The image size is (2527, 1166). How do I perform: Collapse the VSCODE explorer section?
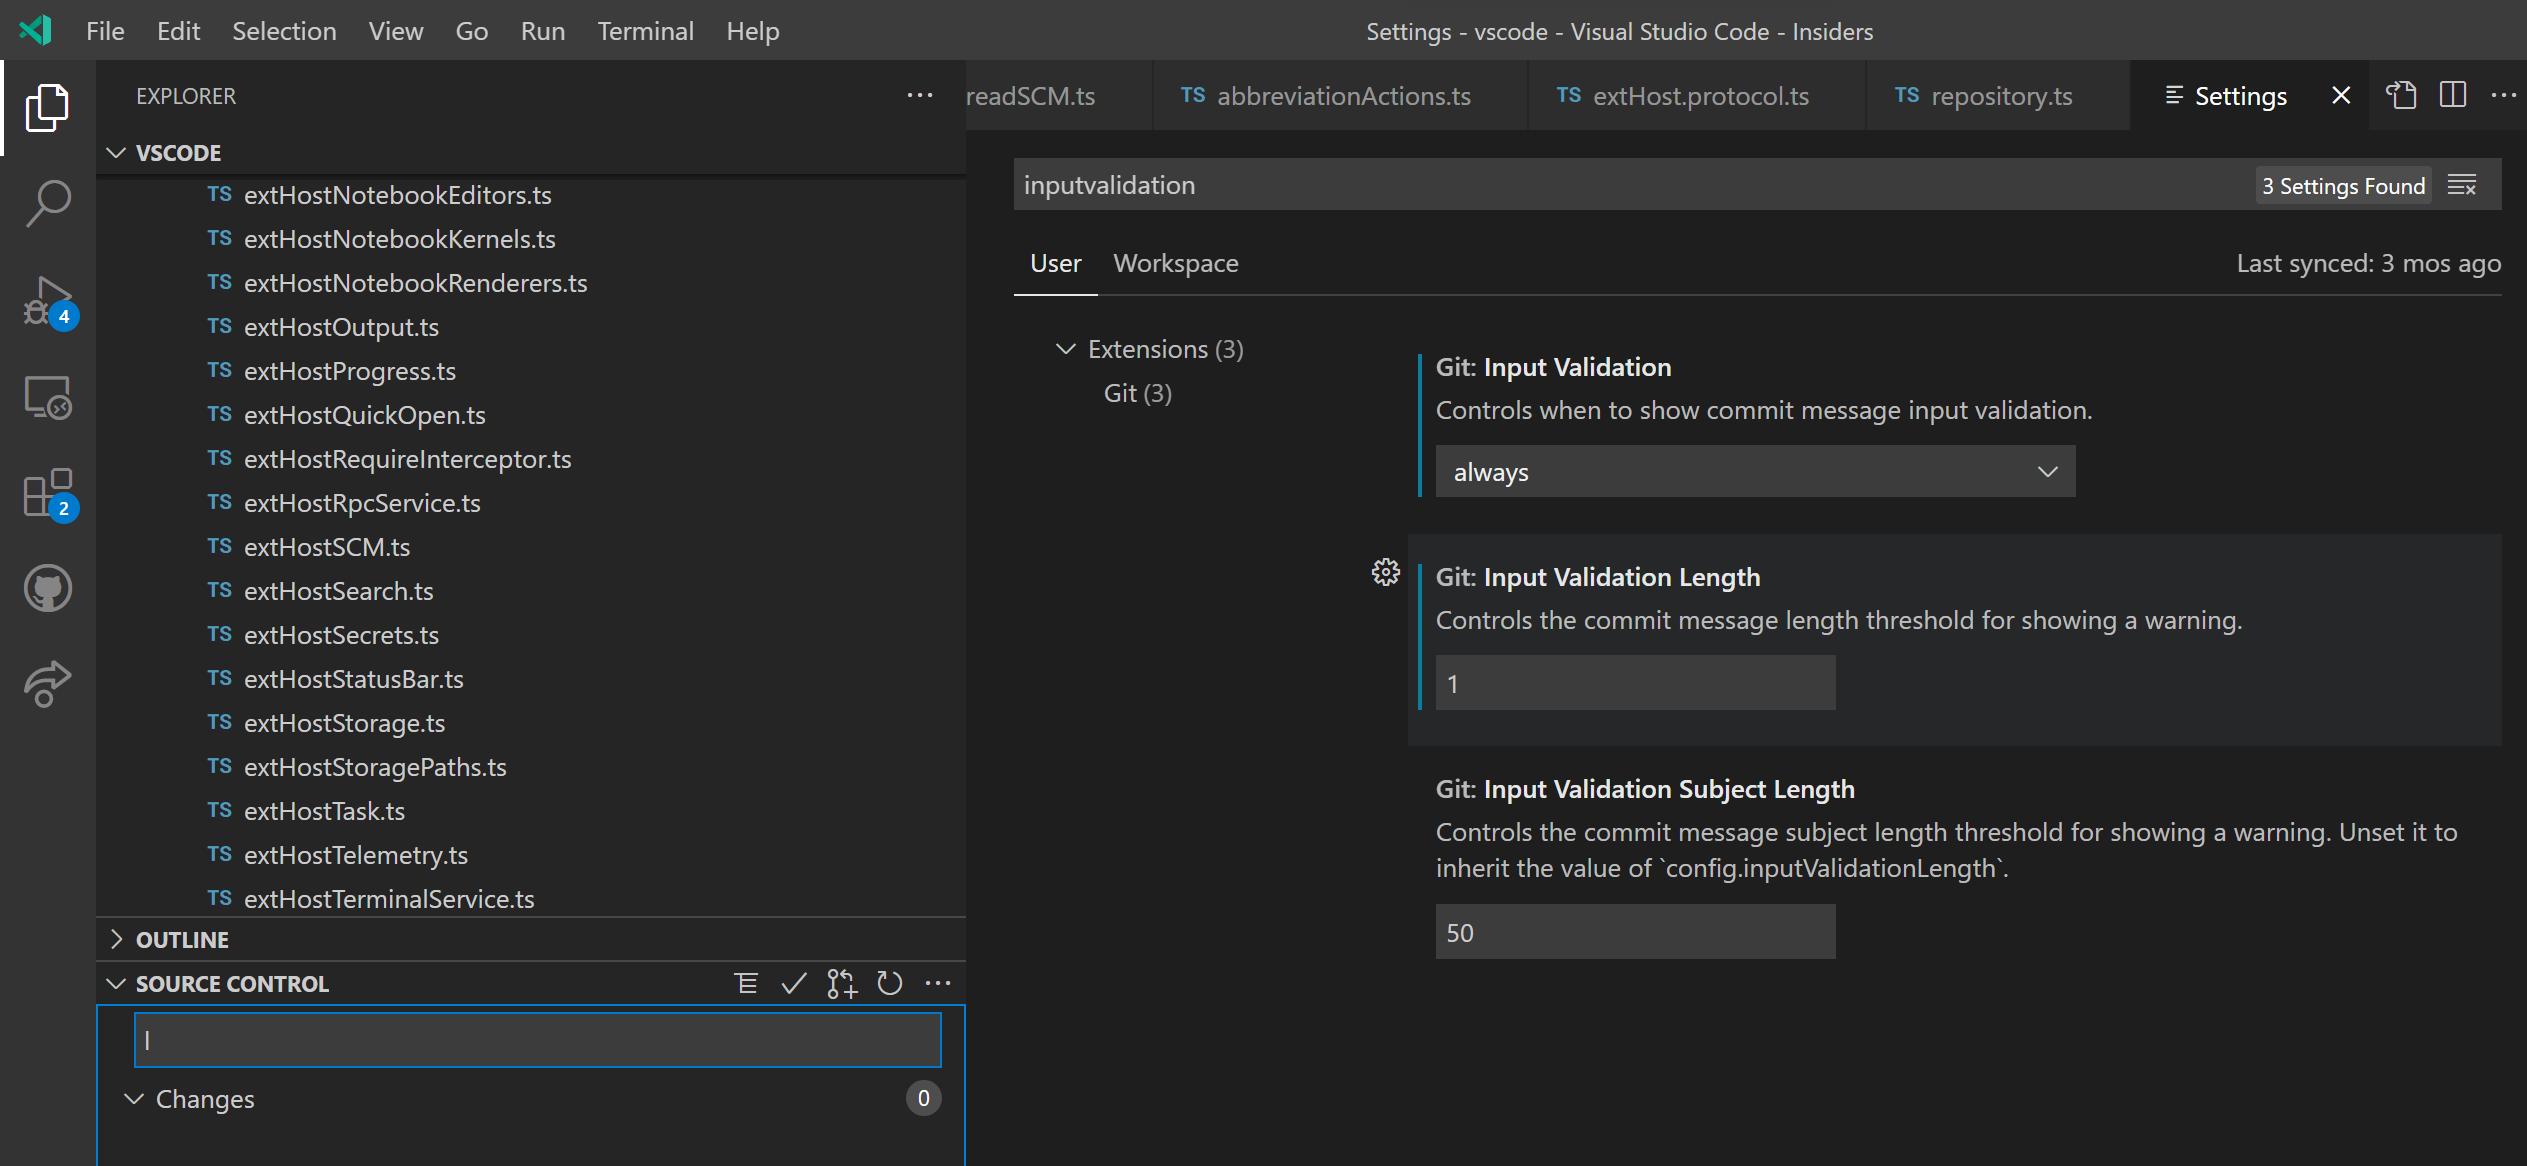point(116,152)
